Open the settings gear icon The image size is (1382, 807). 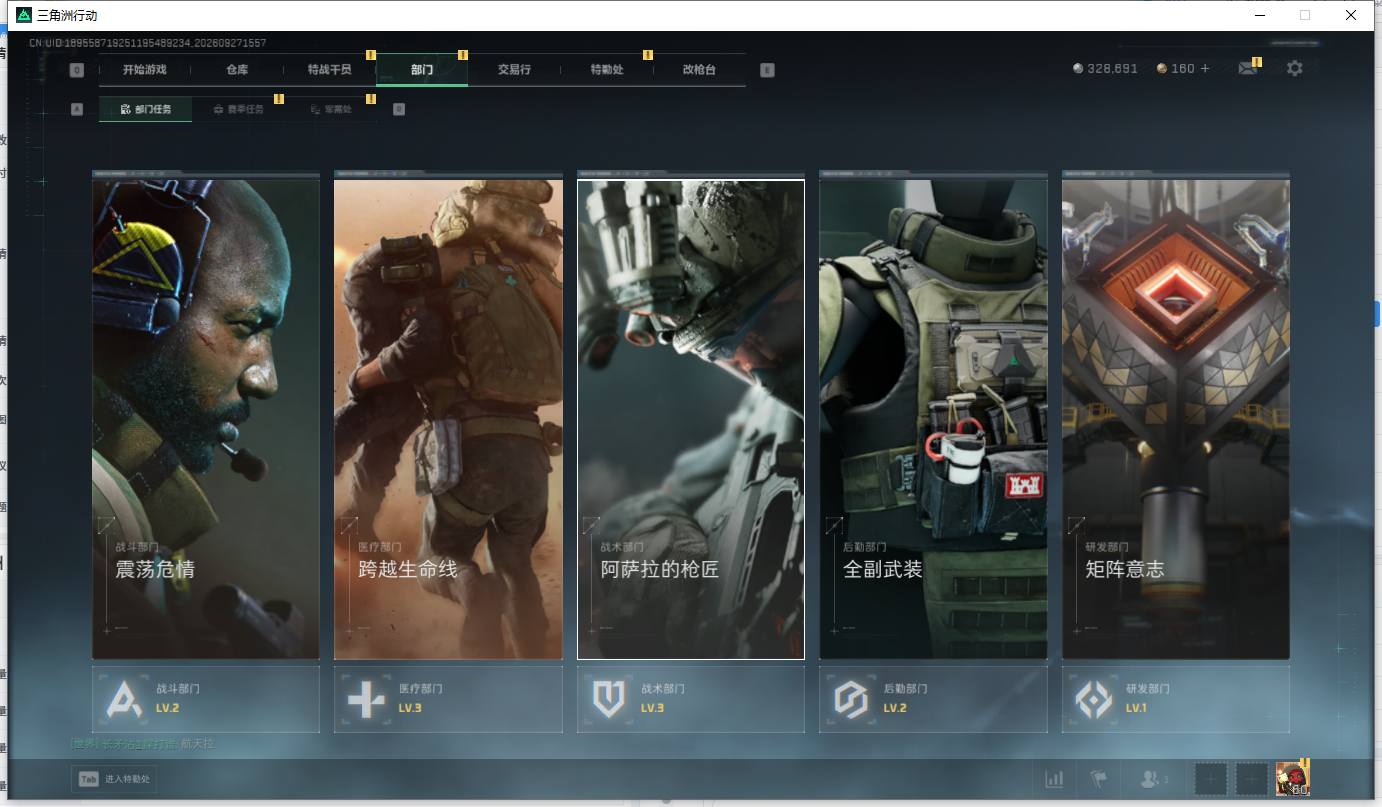(x=1295, y=69)
